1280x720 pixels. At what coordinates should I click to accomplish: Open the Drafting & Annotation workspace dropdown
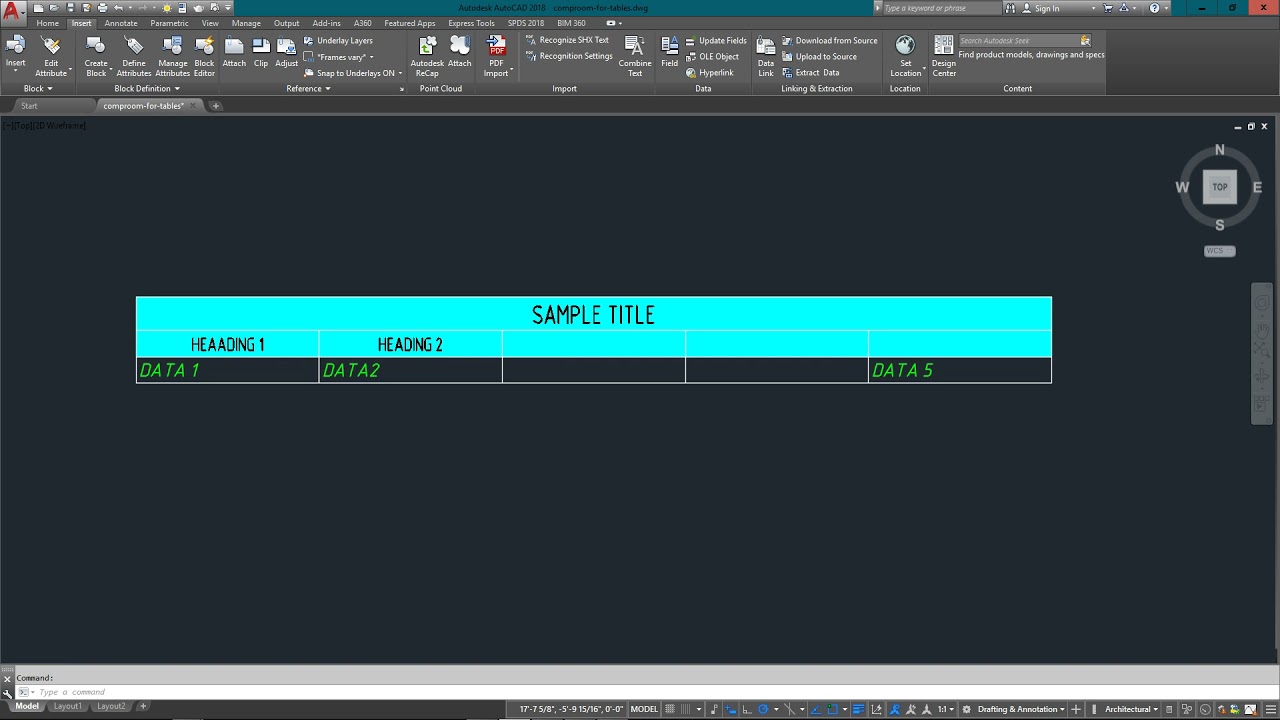(1021, 709)
